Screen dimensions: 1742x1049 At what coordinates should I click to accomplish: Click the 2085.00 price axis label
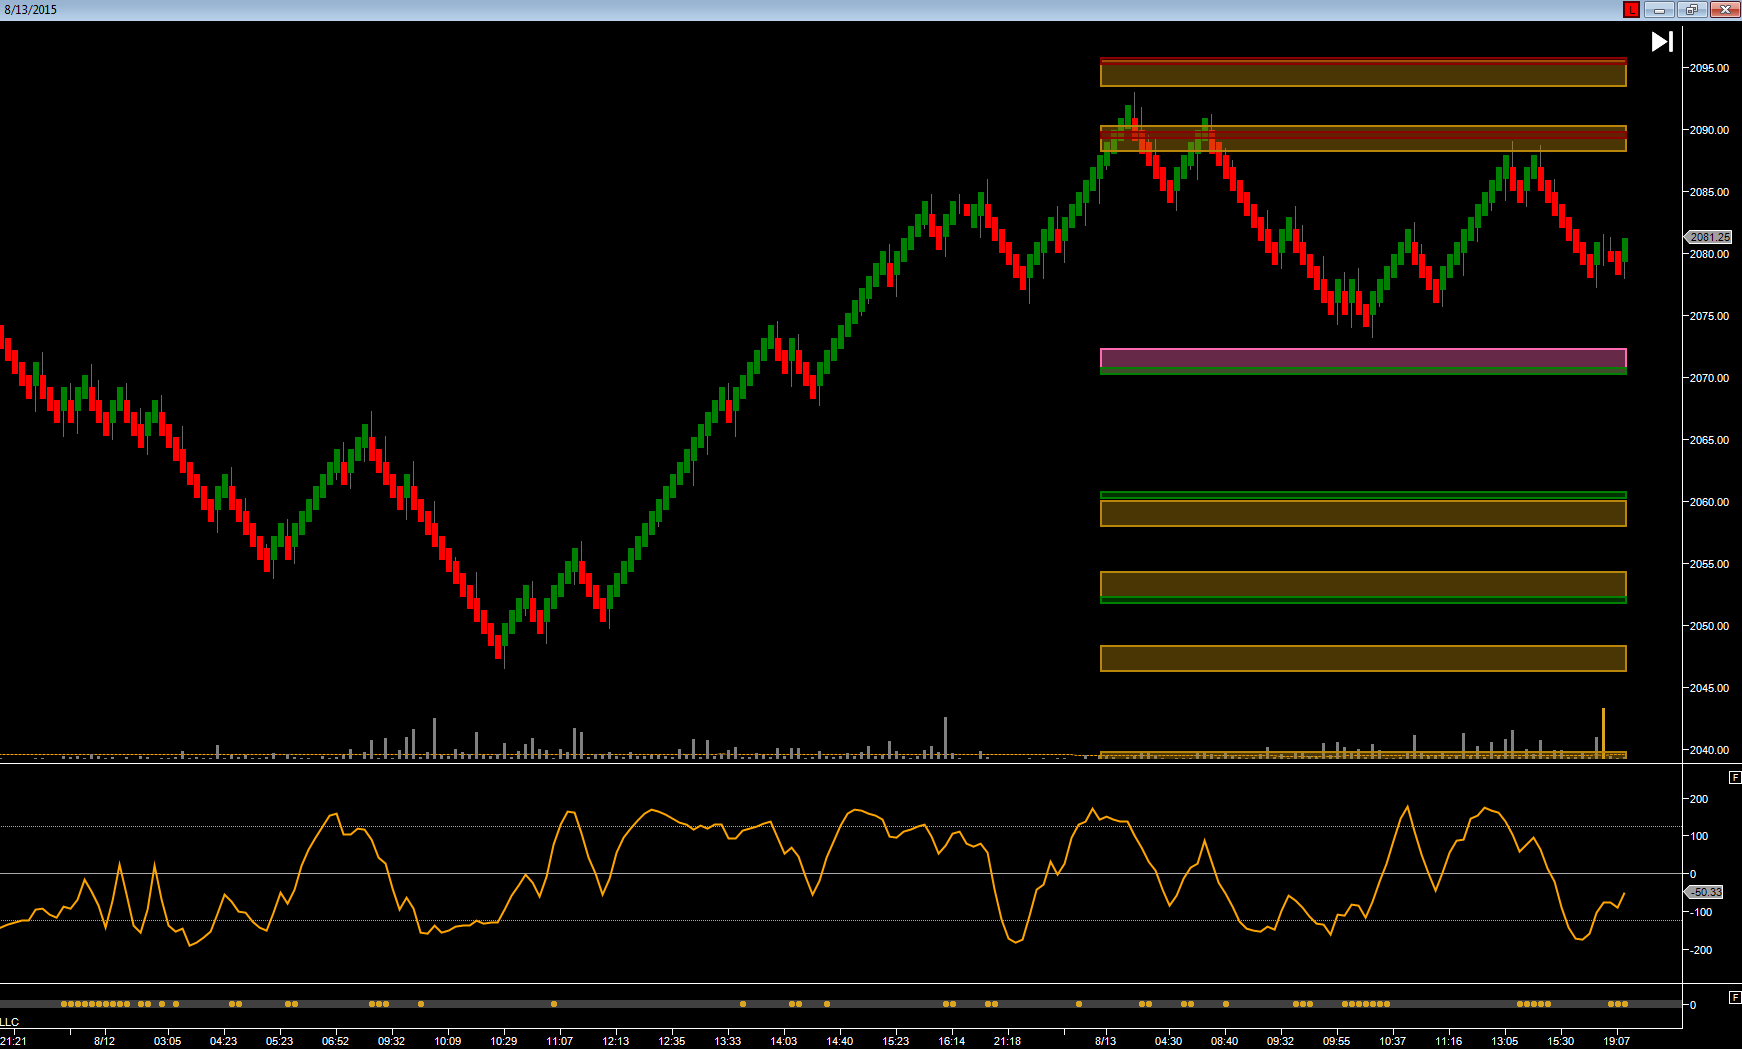[x=1709, y=192]
